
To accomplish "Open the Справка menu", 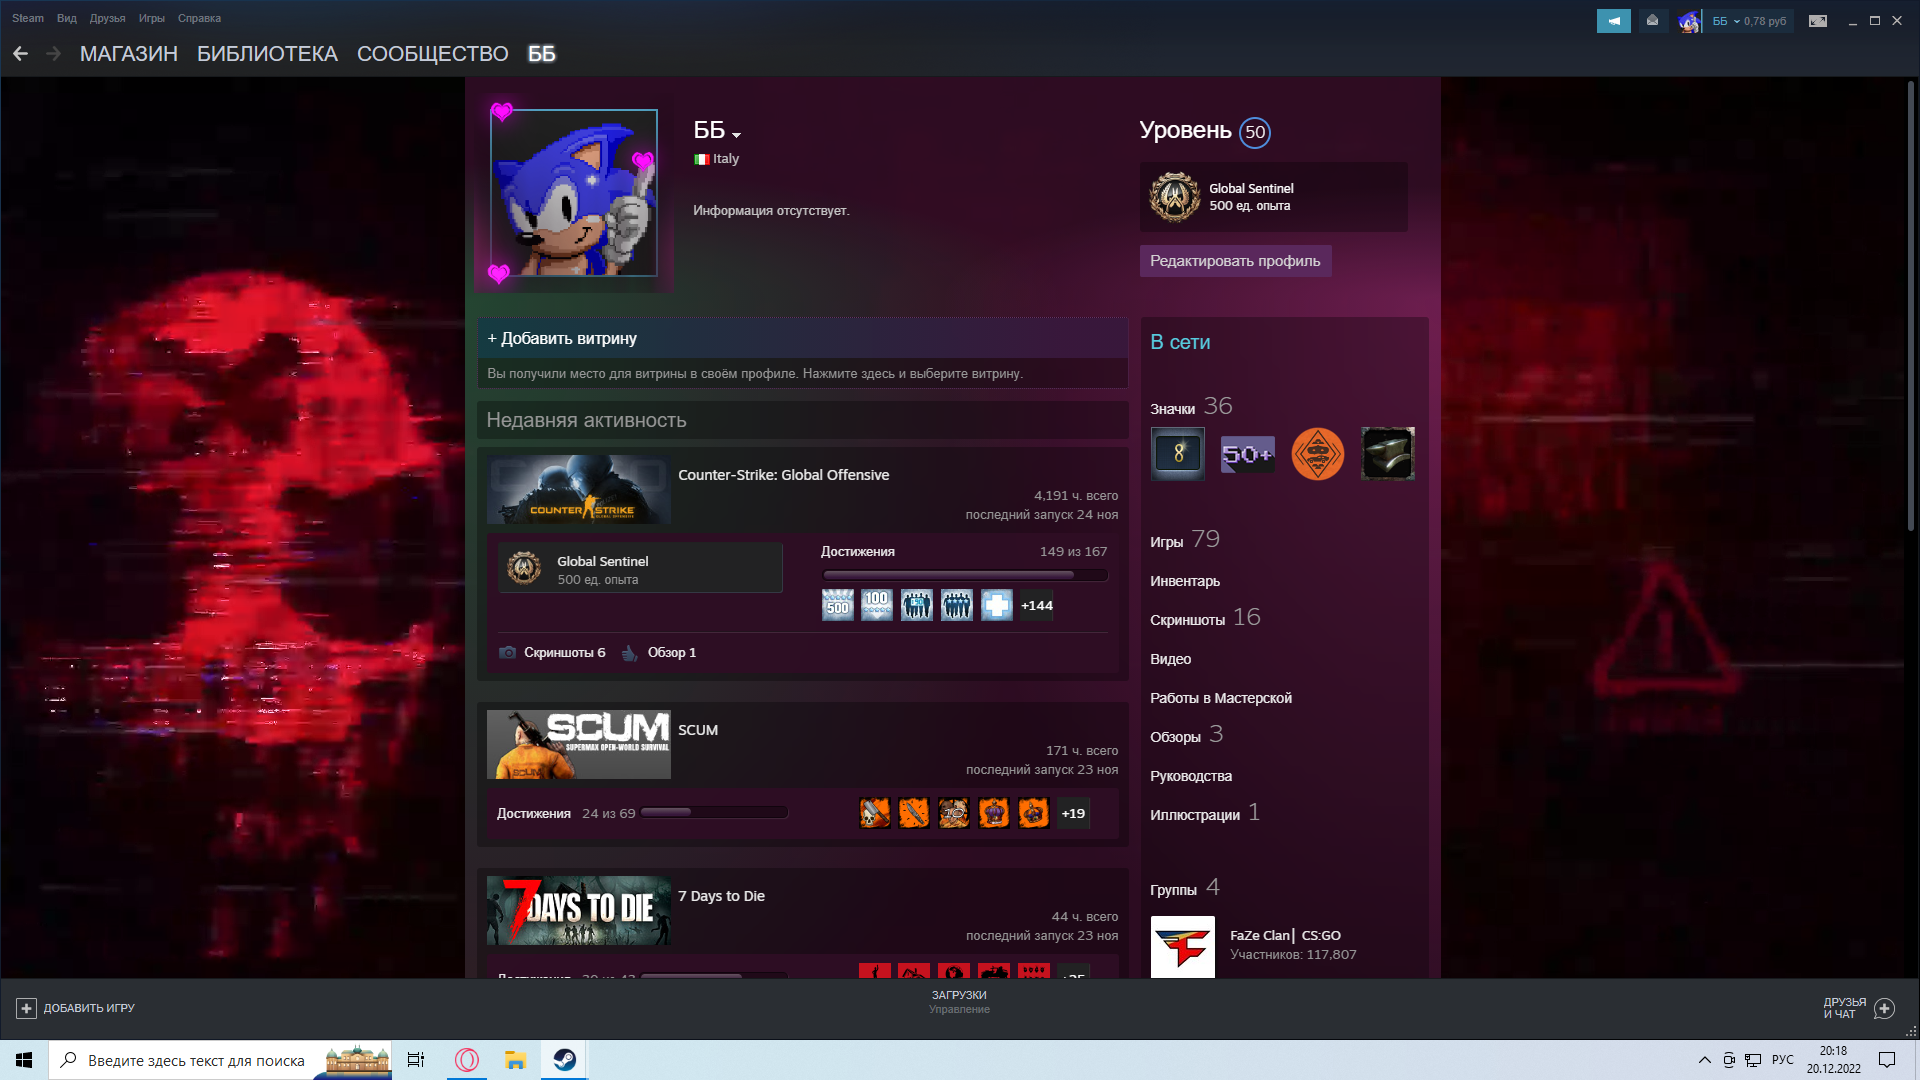I will point(199,18).
